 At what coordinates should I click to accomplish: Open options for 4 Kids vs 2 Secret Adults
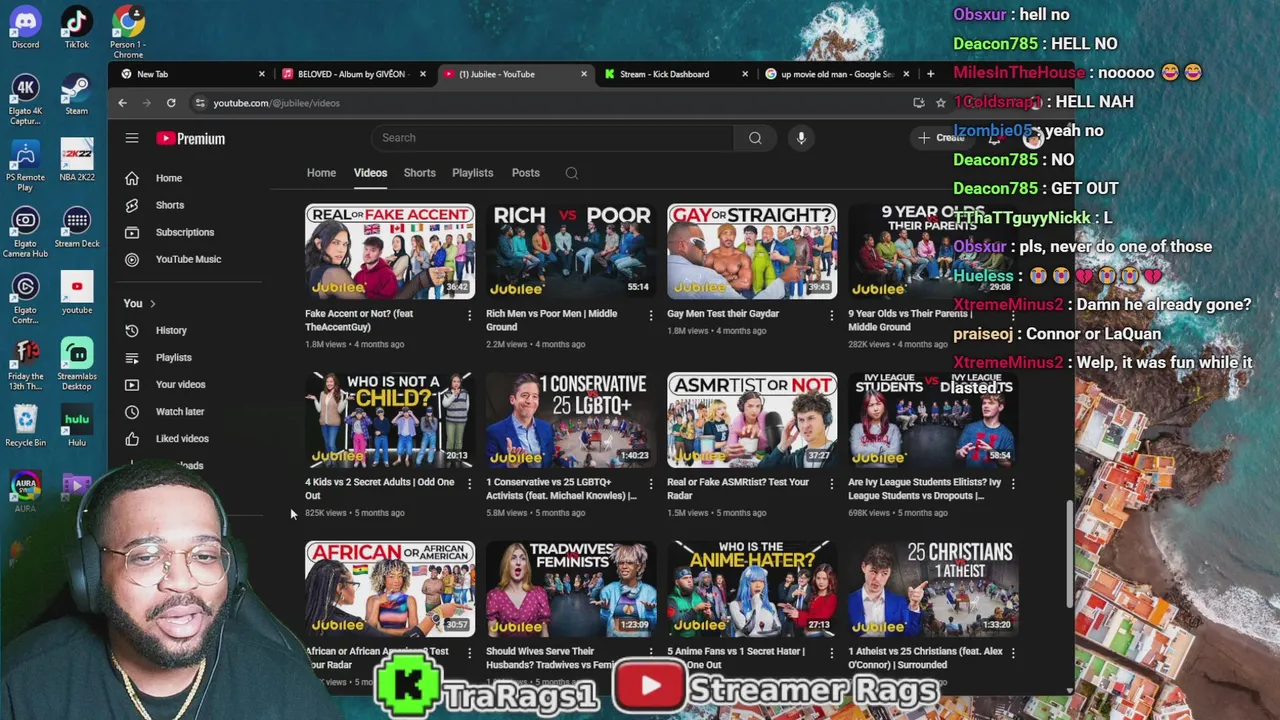point(469,484)
